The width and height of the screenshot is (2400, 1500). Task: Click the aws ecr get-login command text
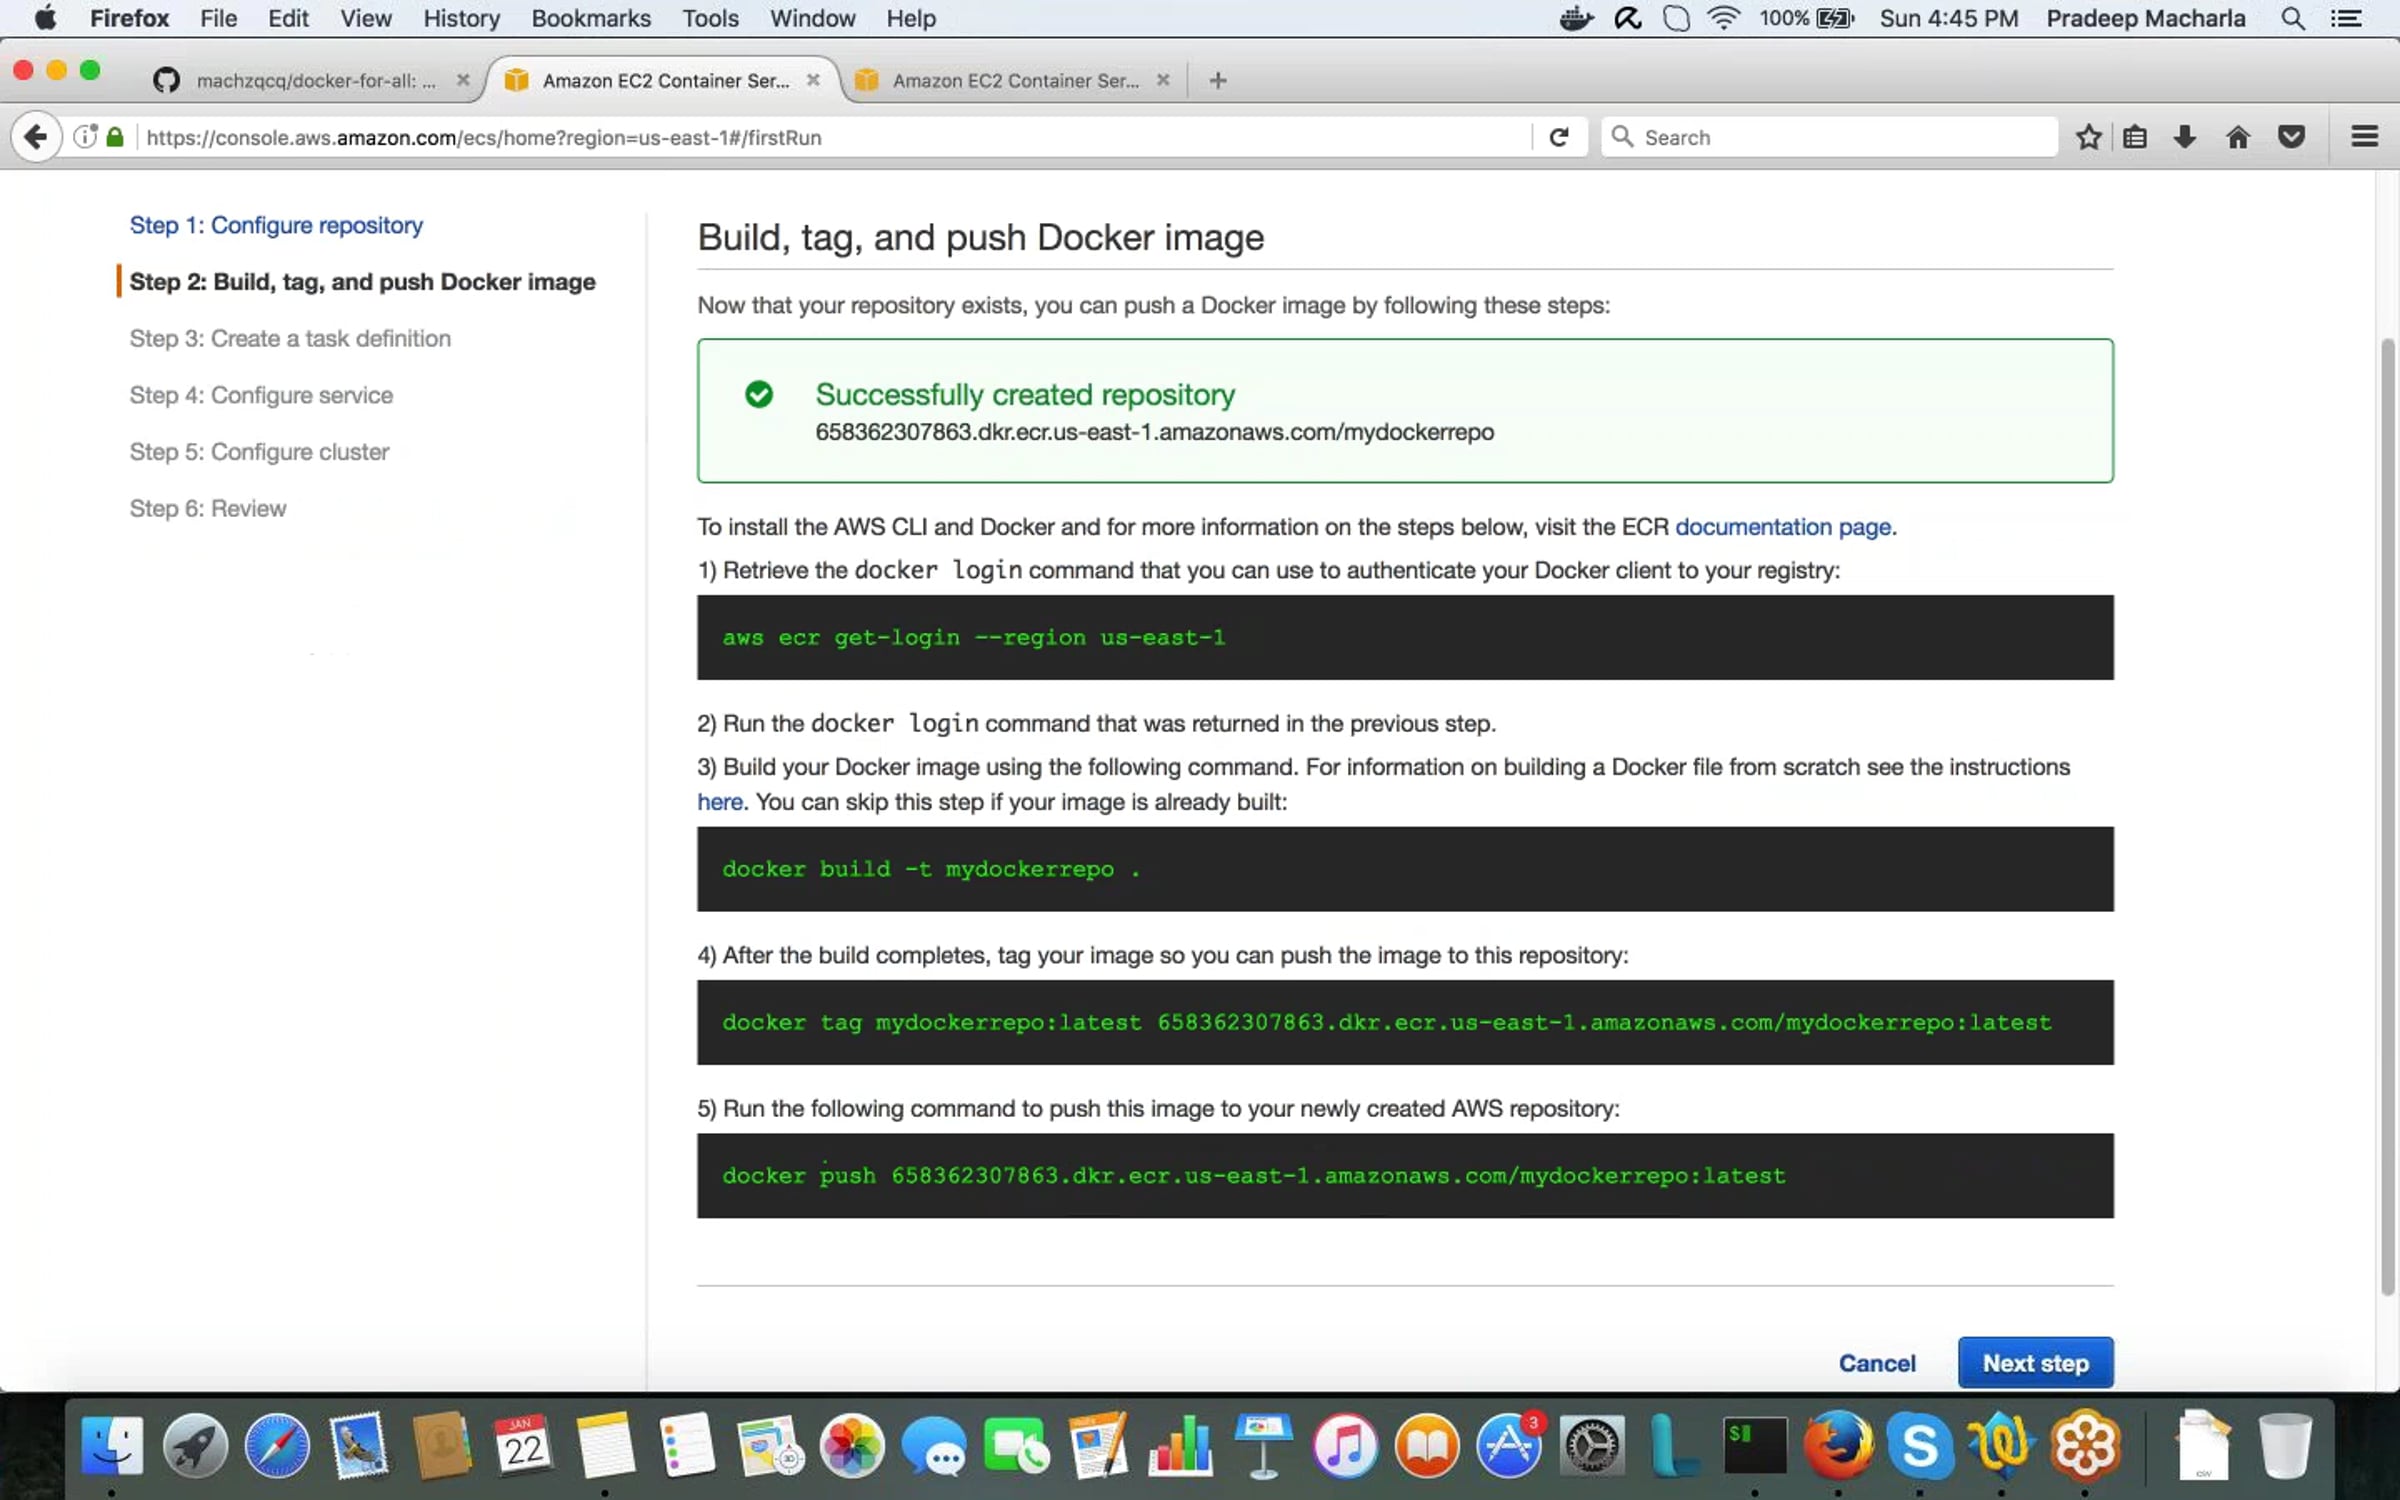pyautogui.click(x=974, y=638)
